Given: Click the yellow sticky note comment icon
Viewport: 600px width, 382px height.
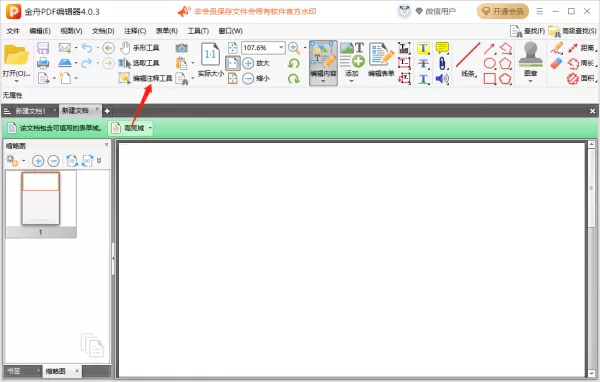Looking at the screenshot, I should point(442,48).
